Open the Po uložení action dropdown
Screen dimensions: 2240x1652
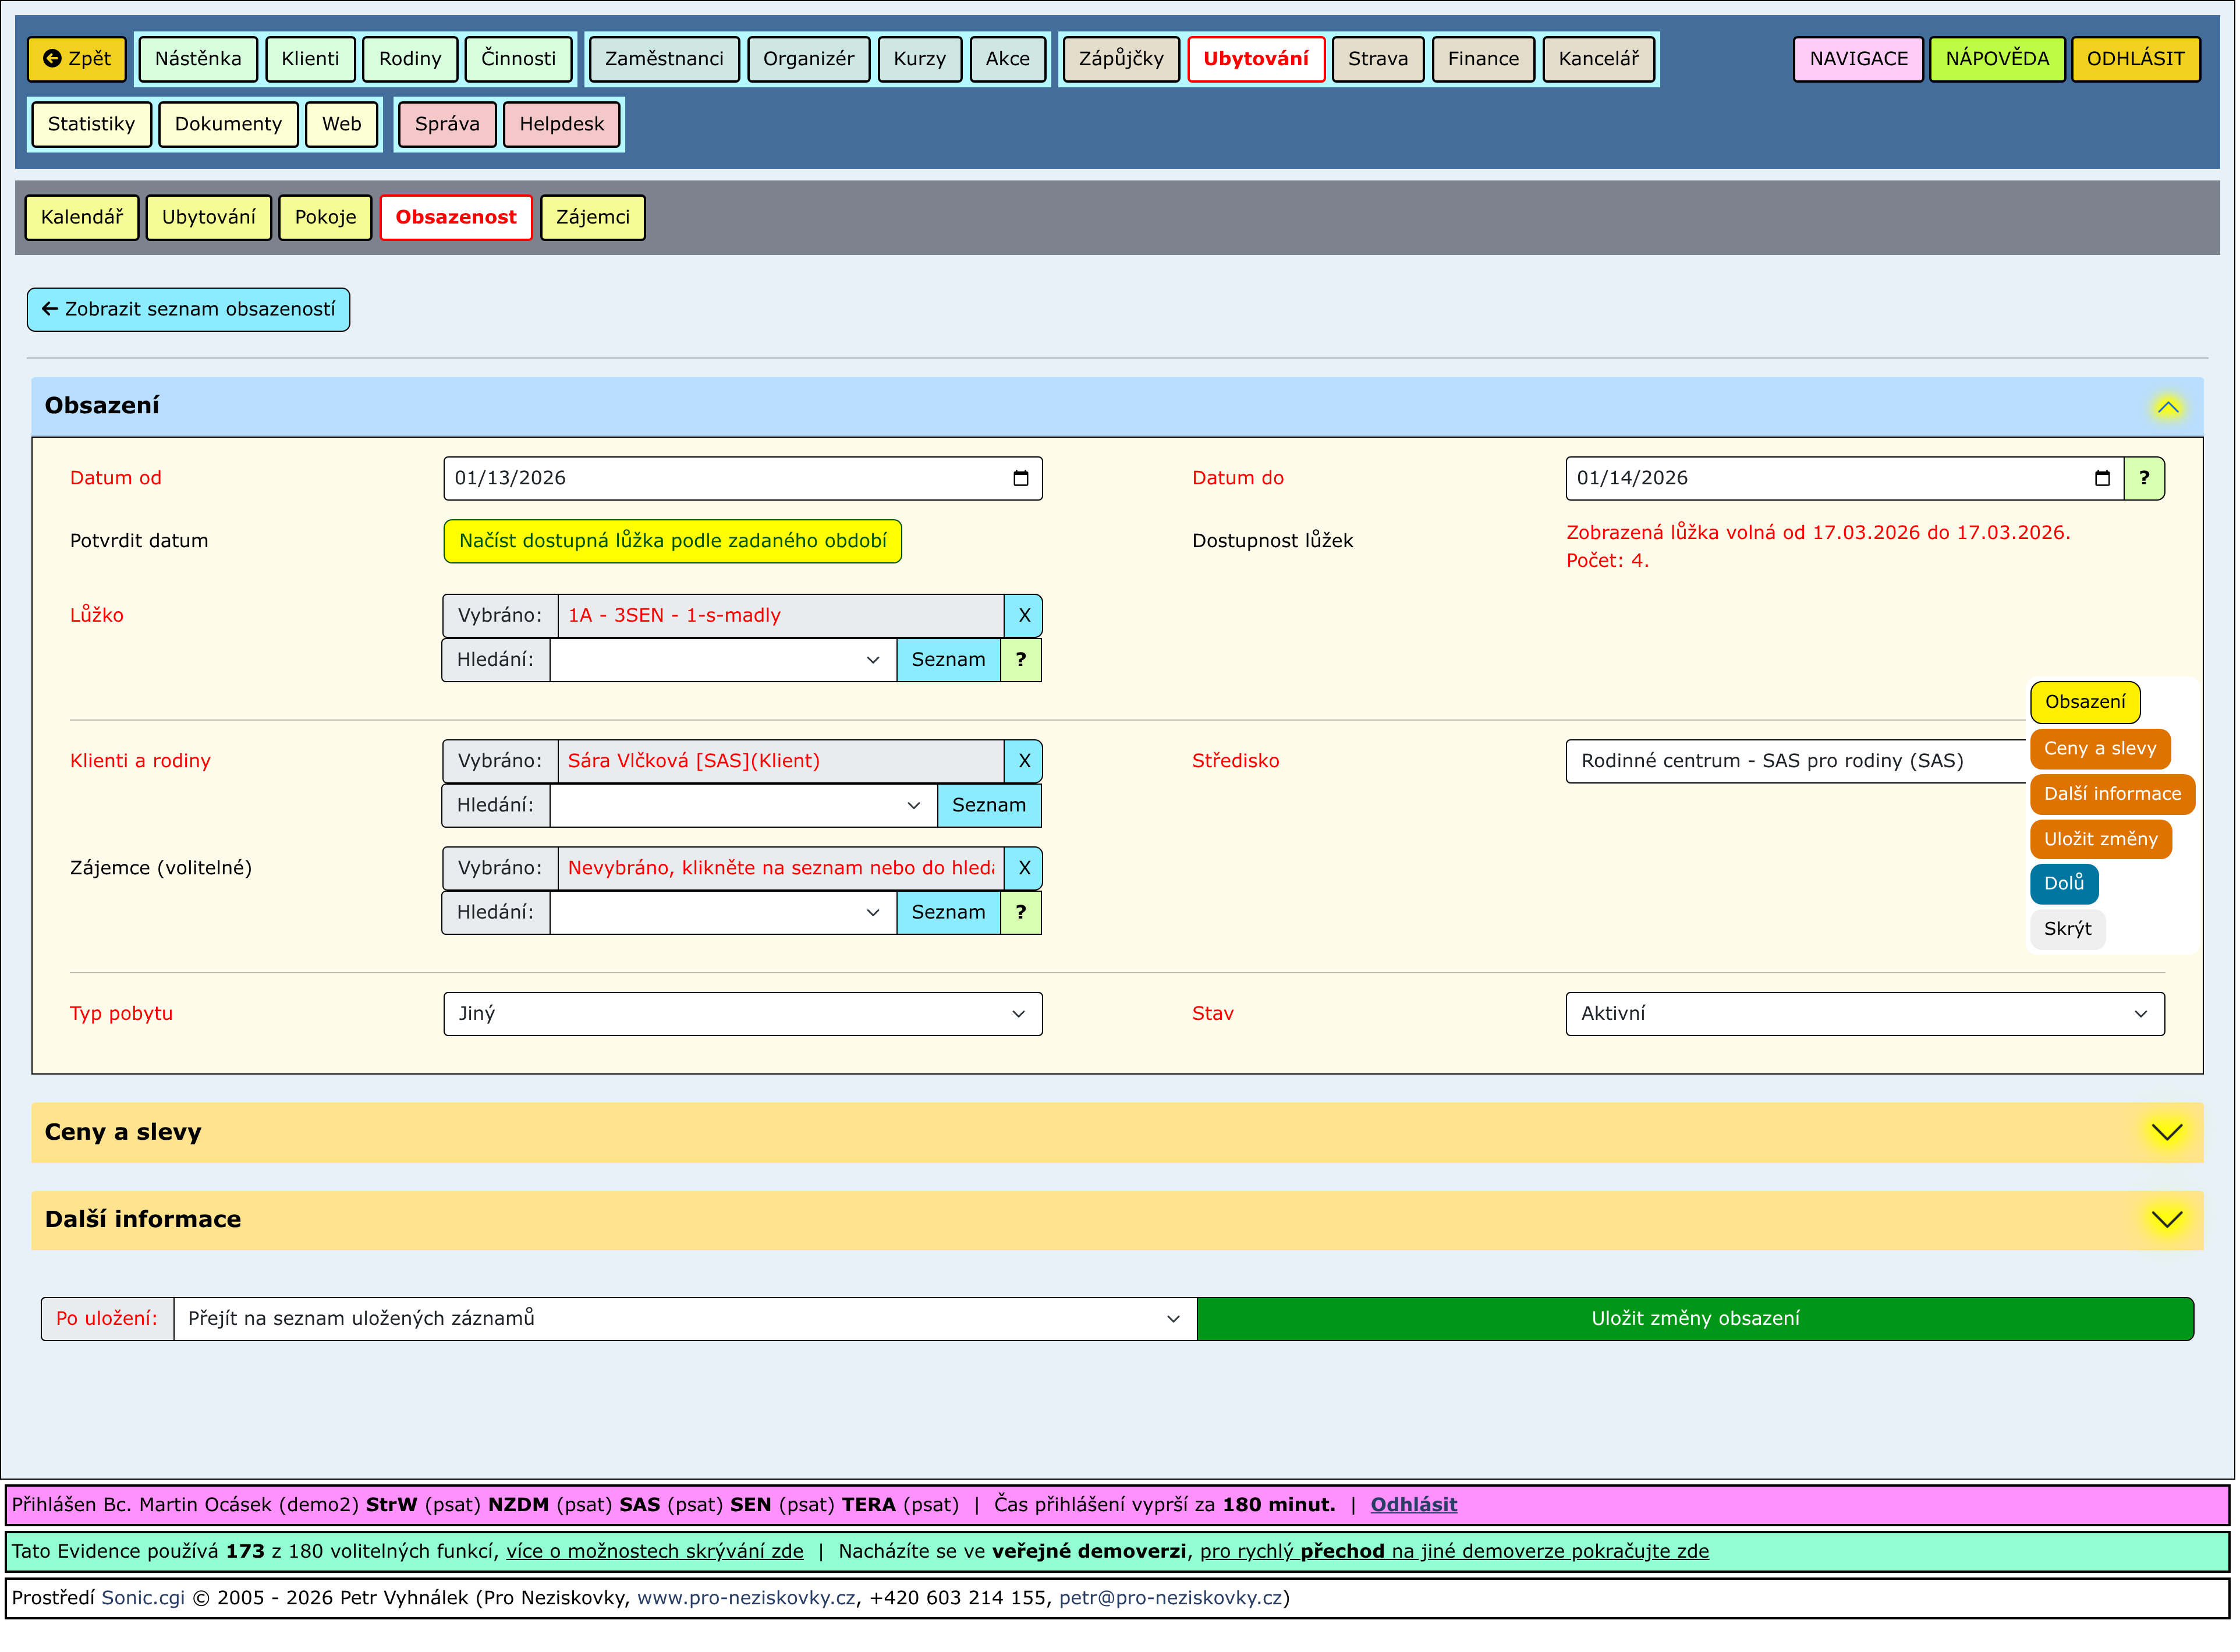coord(684,1320)
